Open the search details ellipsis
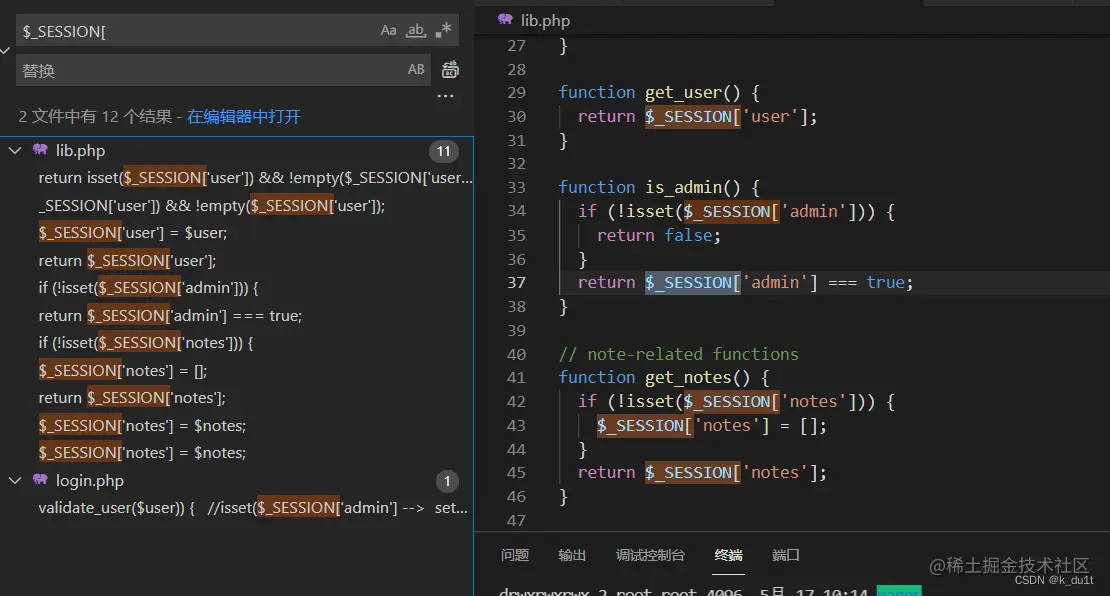 coord(445,96)
